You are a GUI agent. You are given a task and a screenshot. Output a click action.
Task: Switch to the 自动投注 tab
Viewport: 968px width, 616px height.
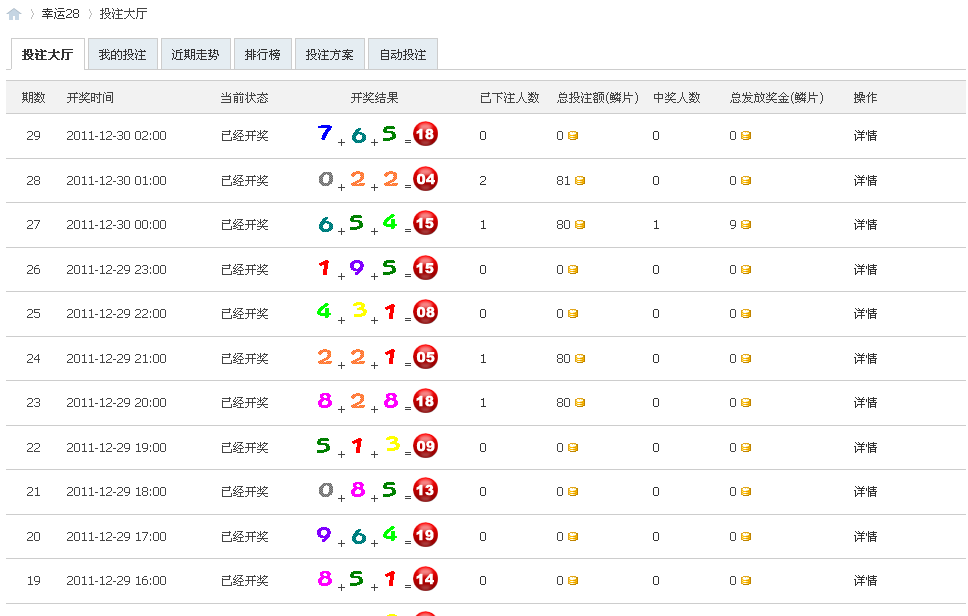point(403,53)
